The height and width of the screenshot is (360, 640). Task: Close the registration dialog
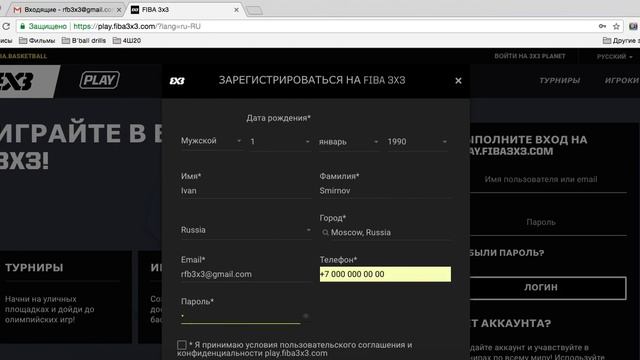pyautogui.click(x=458, y=81)
